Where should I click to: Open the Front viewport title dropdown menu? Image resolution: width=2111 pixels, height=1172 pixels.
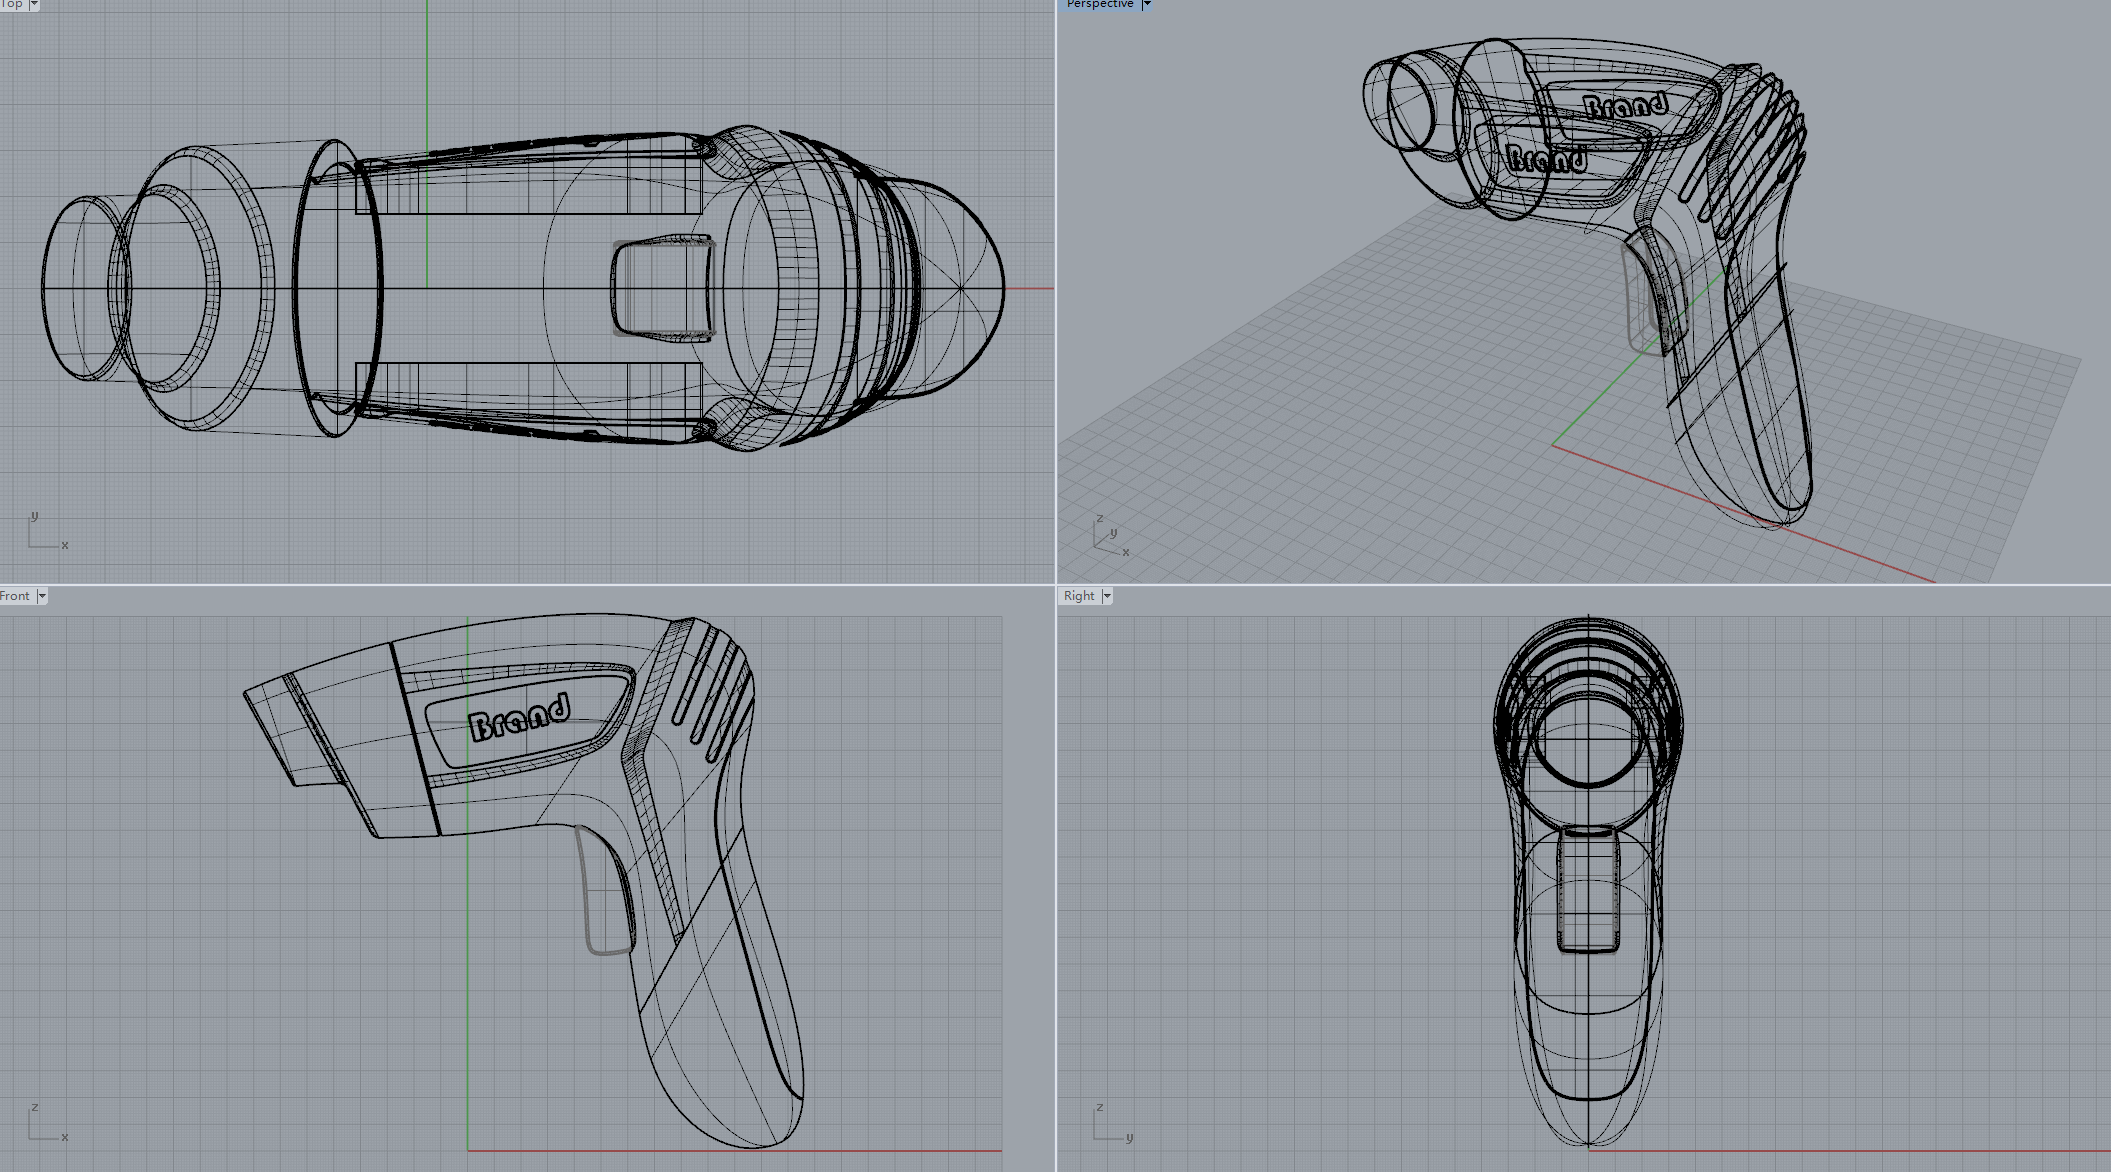pos(43,595)
